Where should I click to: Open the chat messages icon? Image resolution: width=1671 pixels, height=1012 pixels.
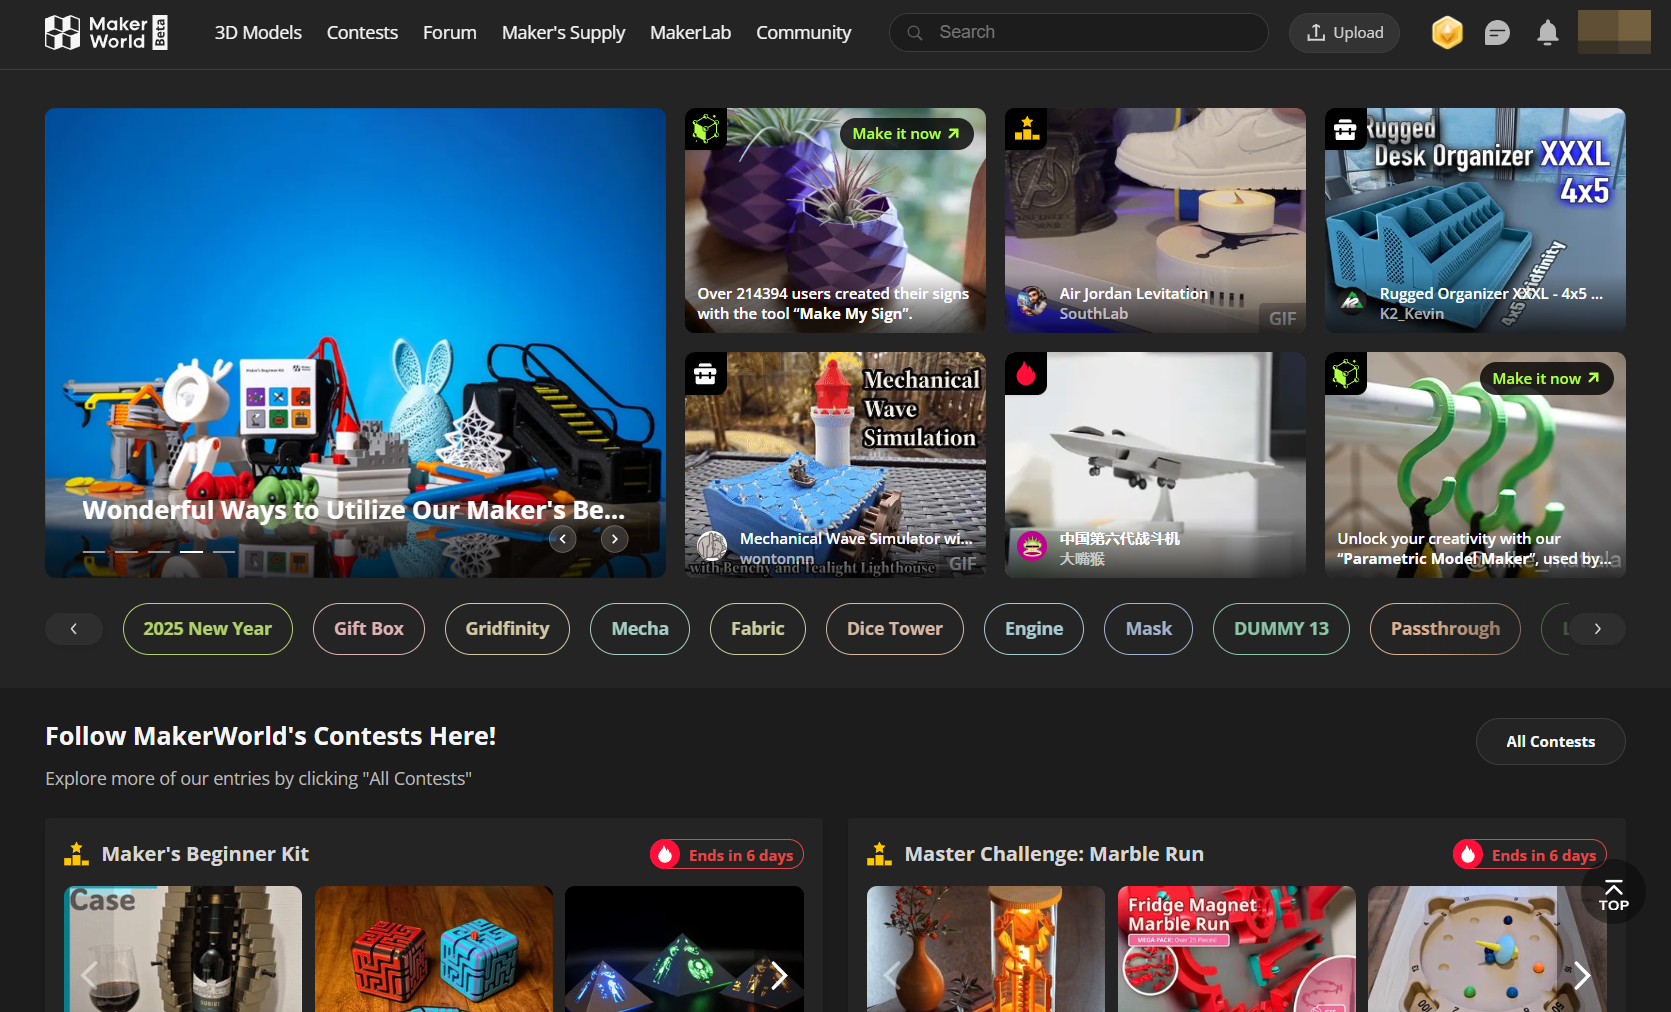pos(1497,33)
